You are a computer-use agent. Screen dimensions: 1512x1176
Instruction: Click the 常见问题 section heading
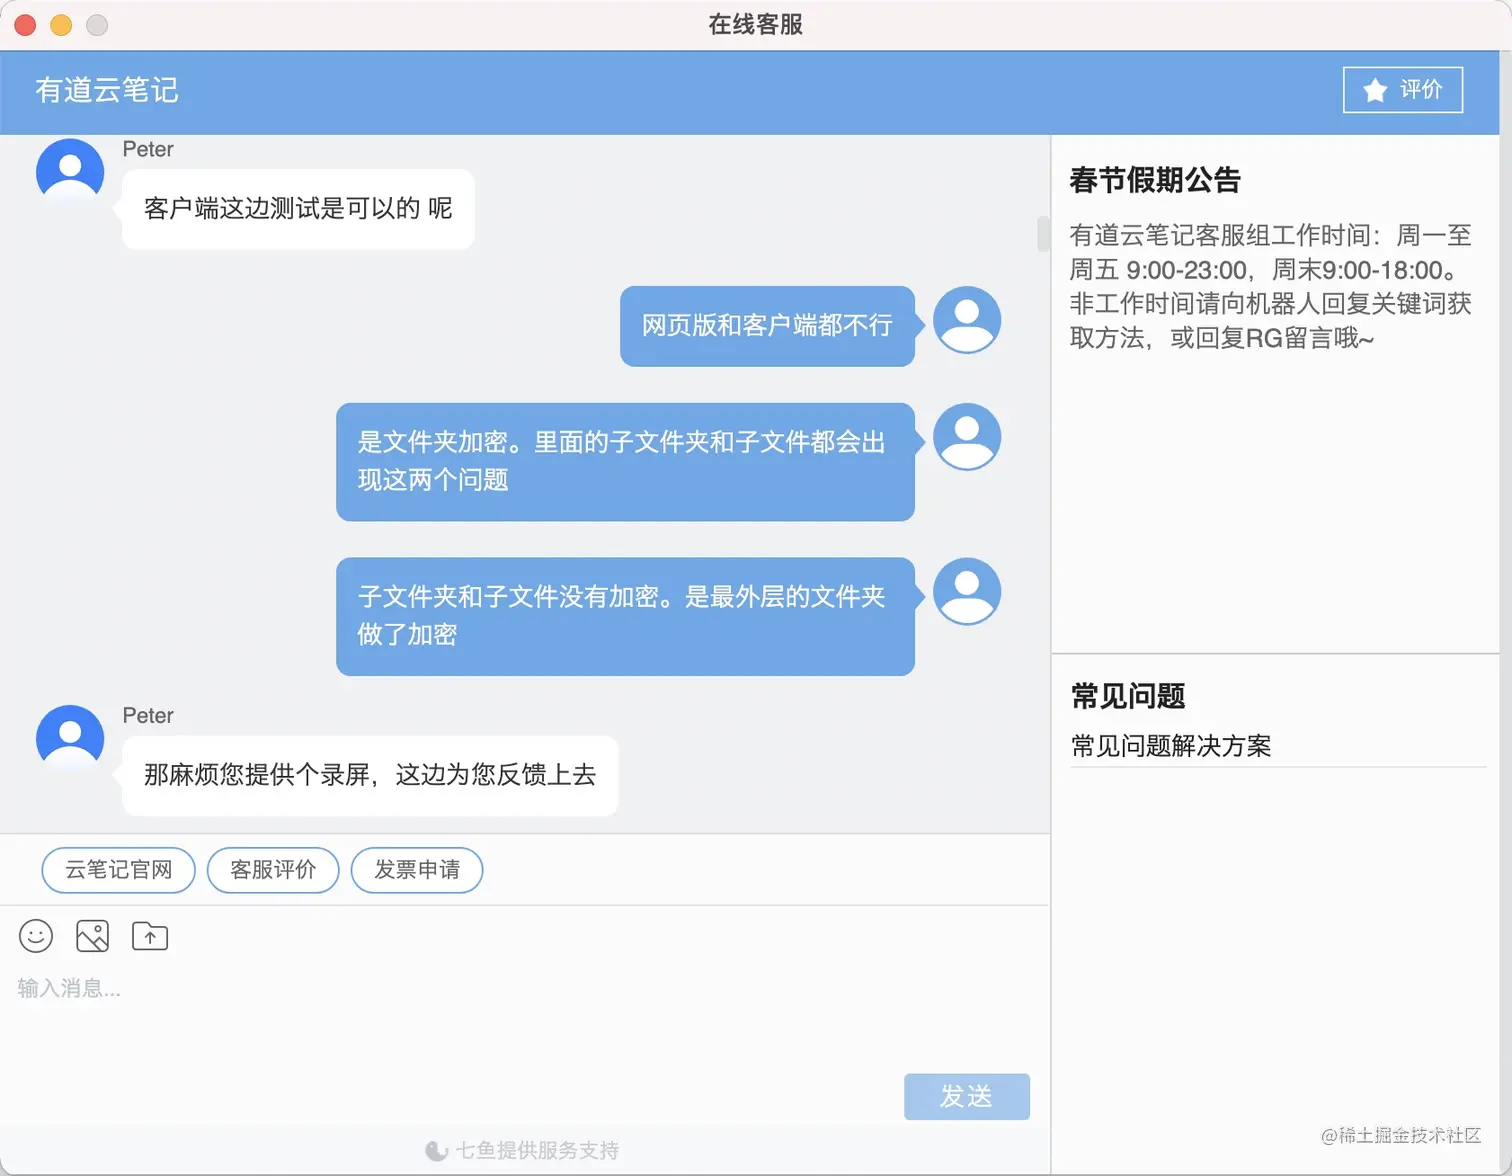1128,696
